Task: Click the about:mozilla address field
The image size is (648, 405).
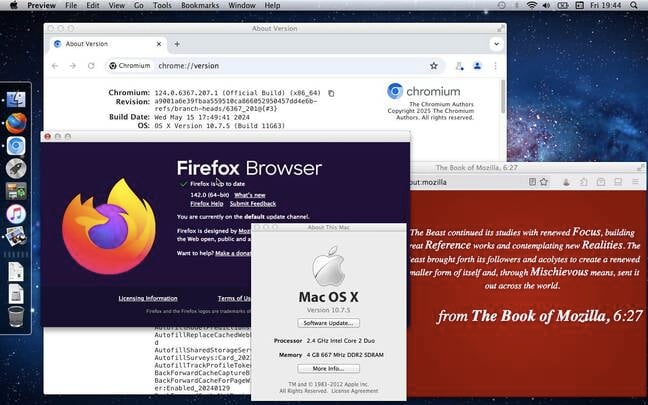Action: pyautogui.click(x=467, y=182)
